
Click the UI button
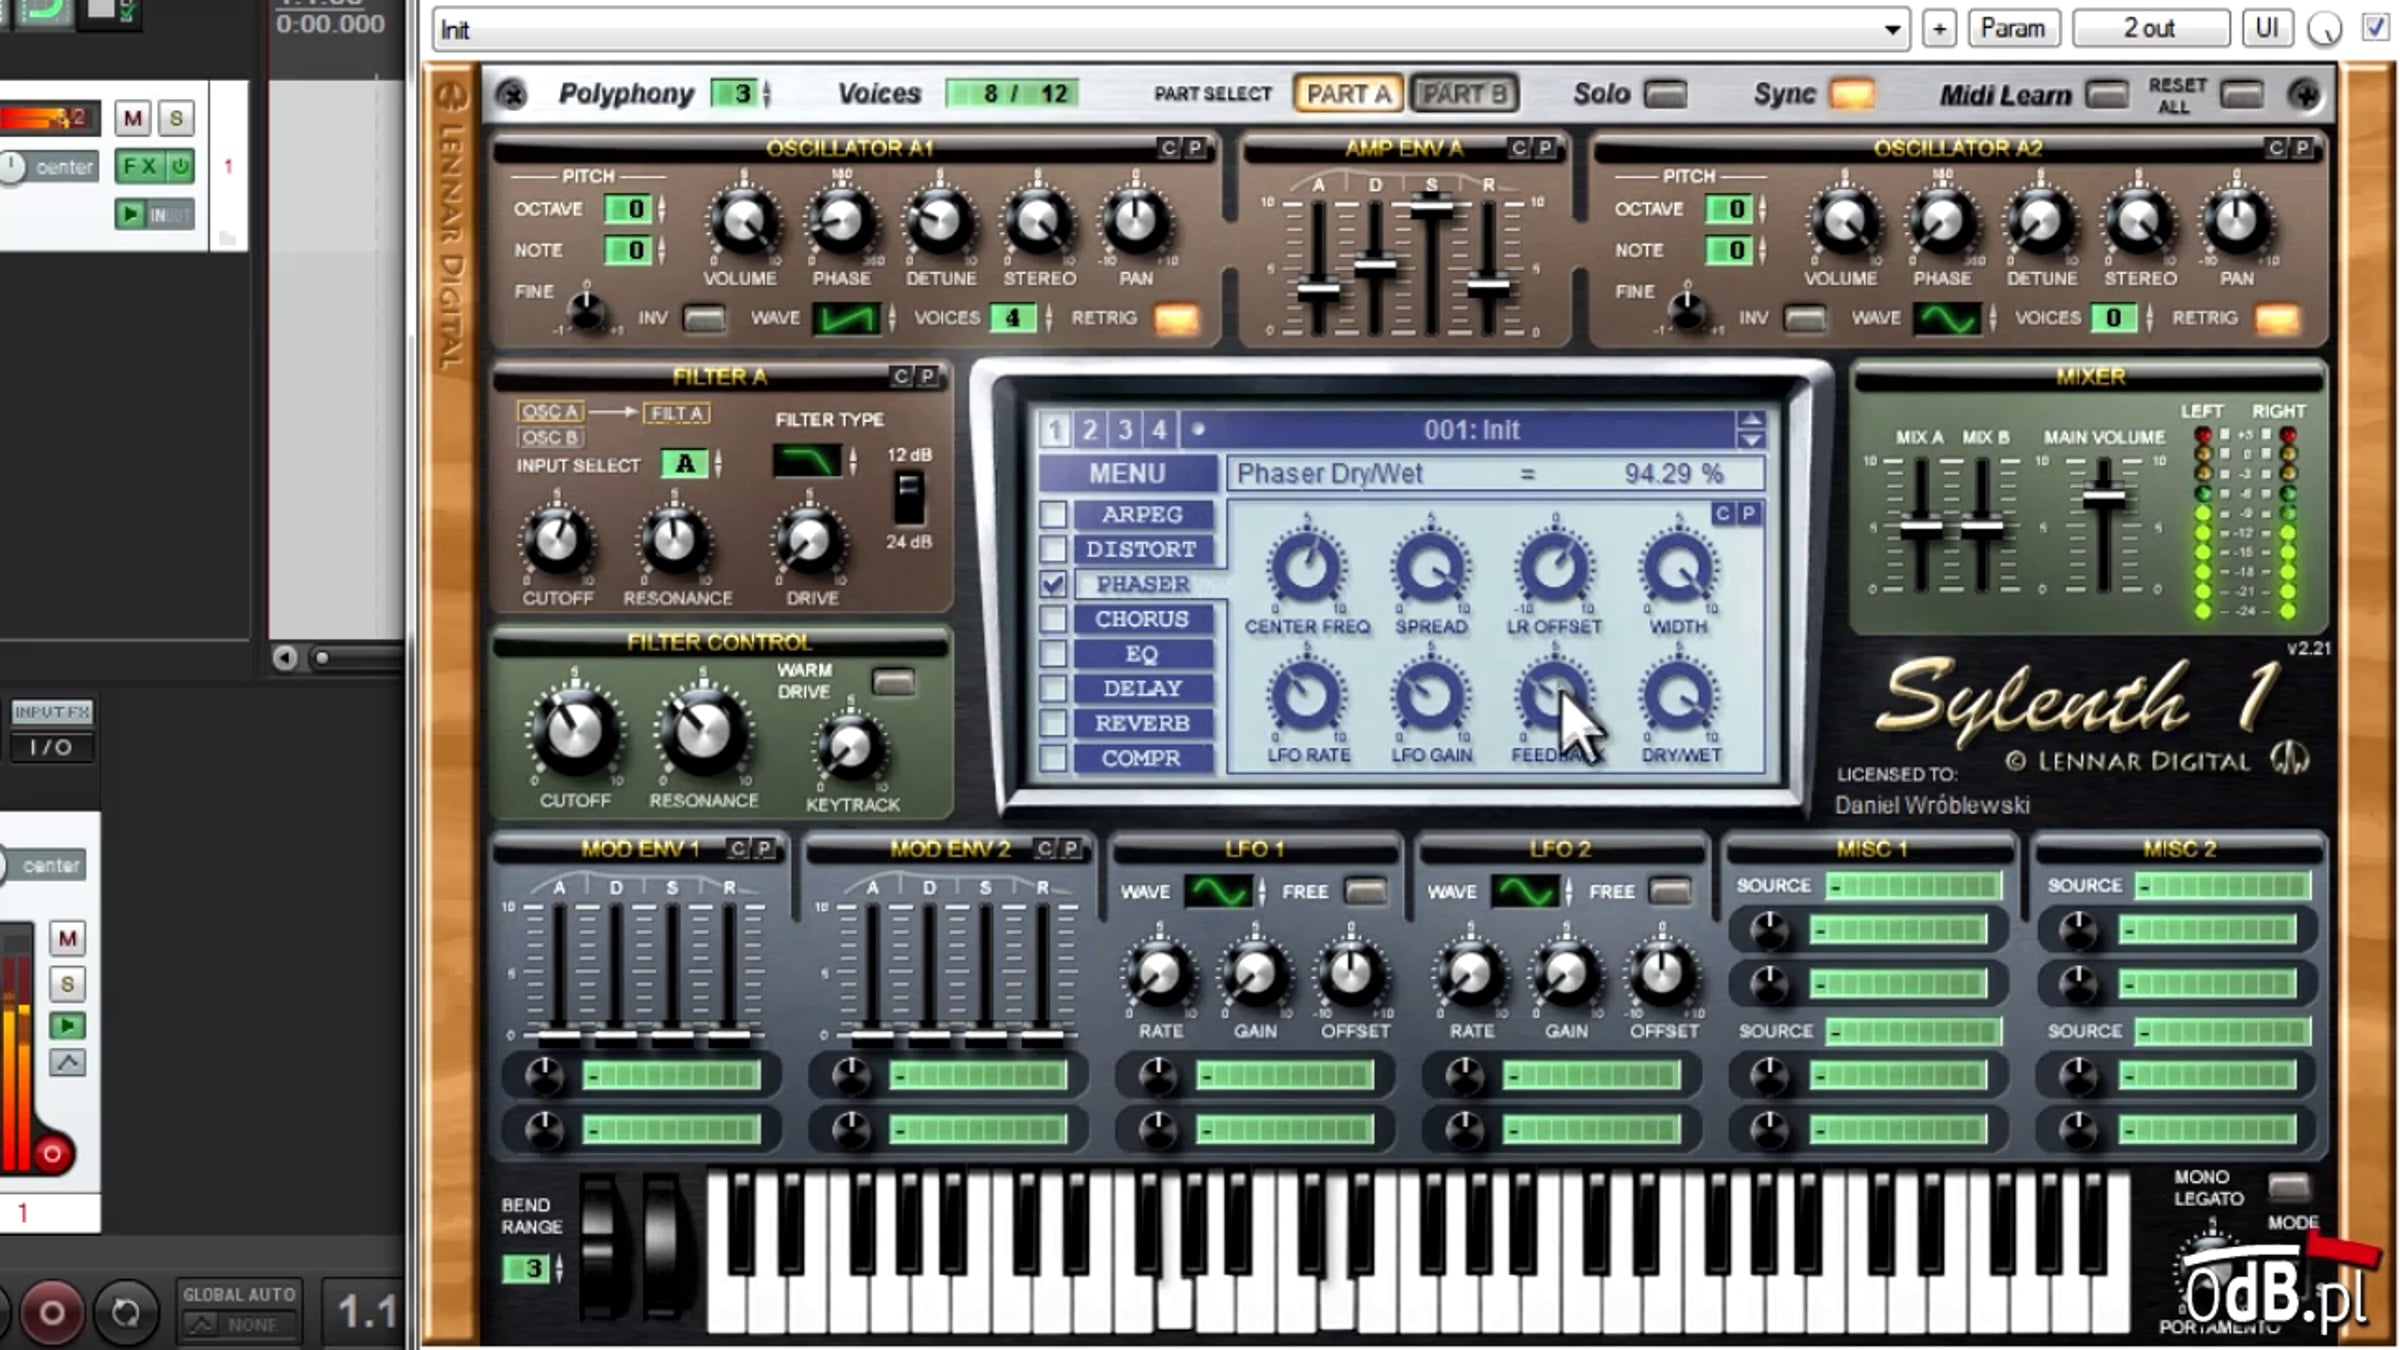[2266, 28]
